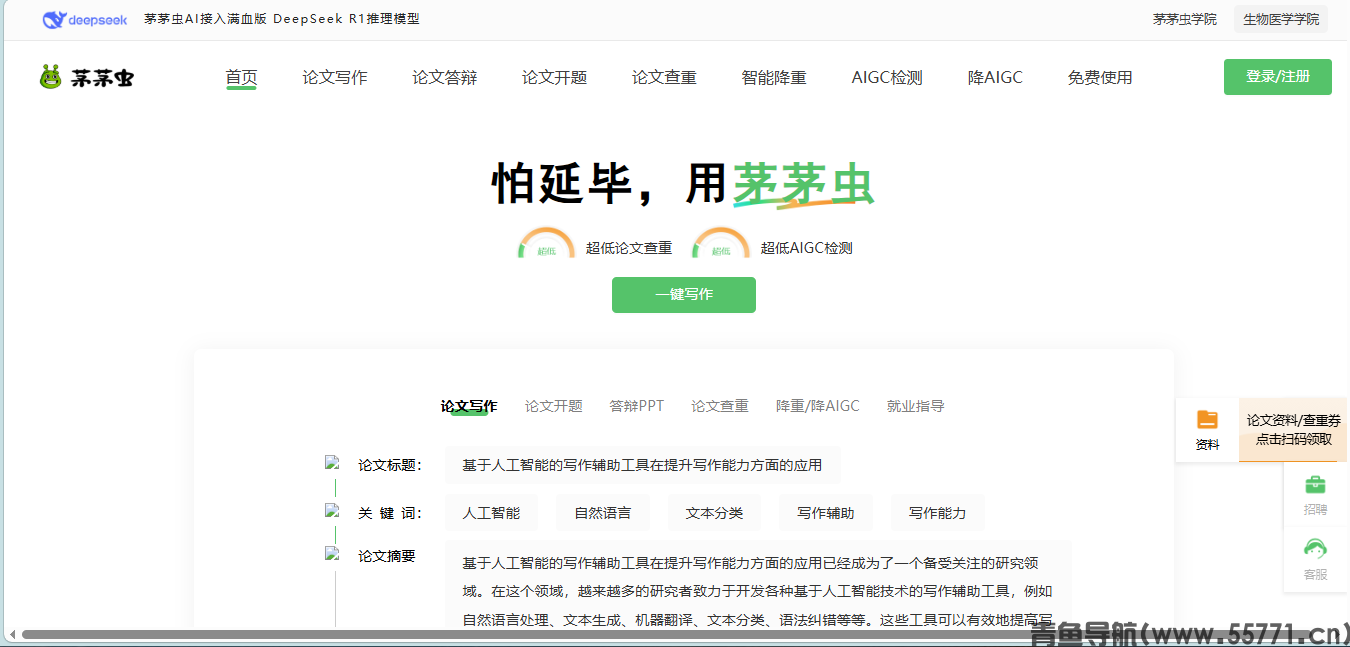Screen dimensions: 1350x647
Task: Click the 登录/注册 button
Action: [1278, 77]
